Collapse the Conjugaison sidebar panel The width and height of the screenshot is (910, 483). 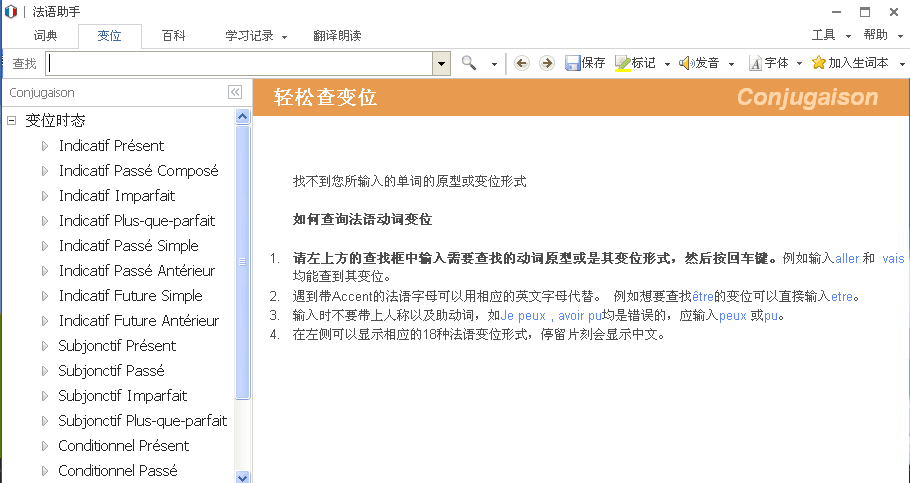[x=235, y=92]
